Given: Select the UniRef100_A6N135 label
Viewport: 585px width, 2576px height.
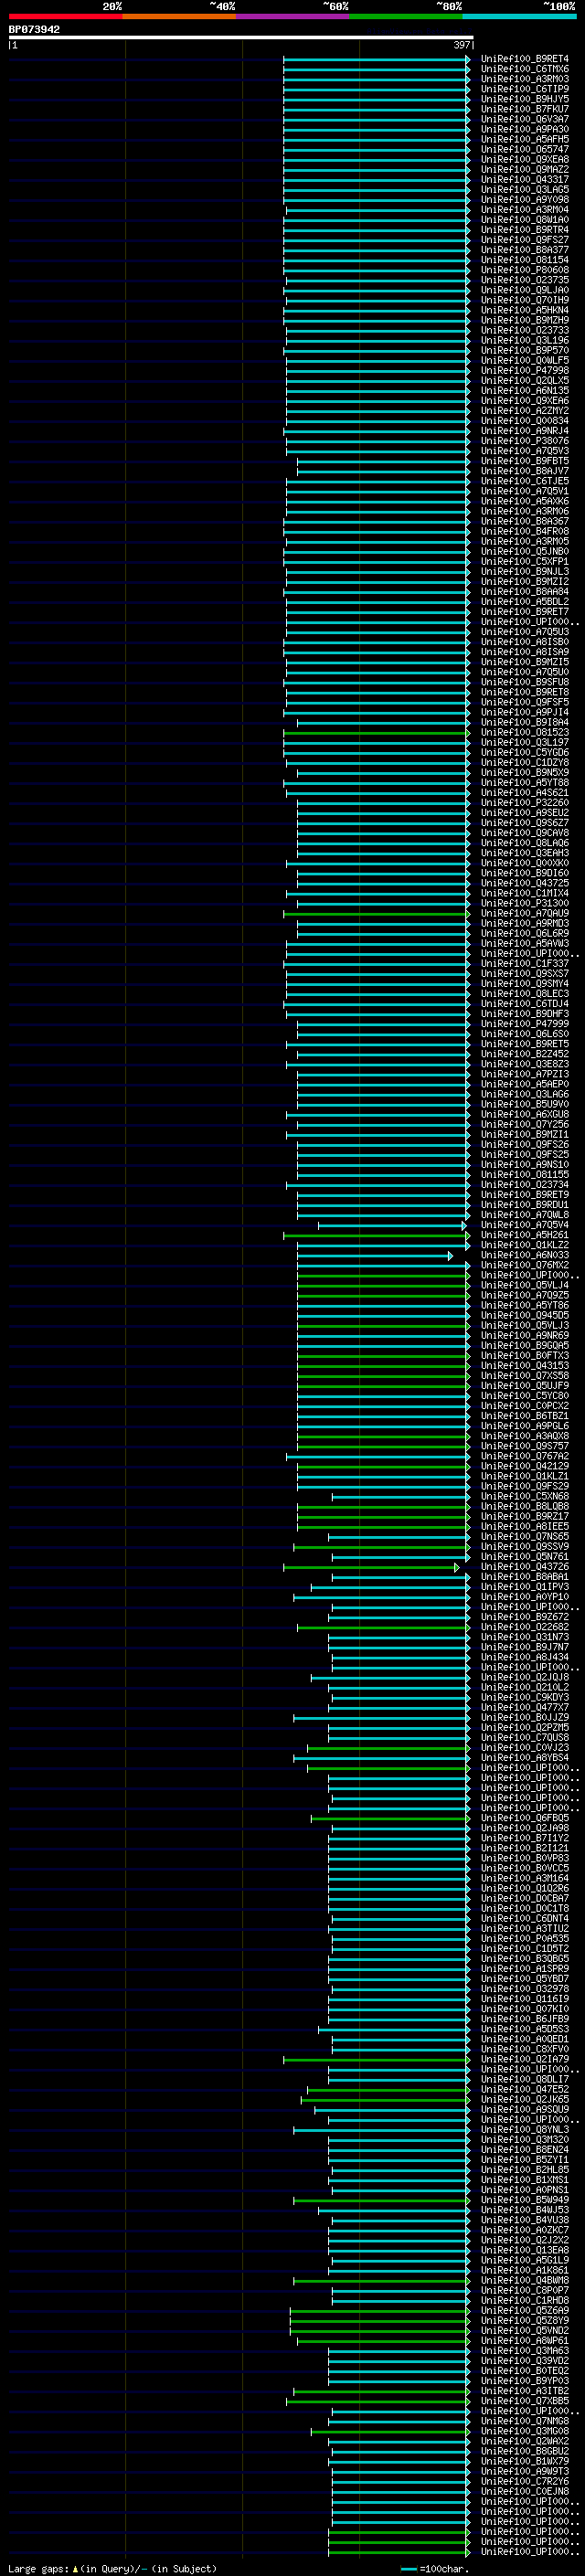Looking at the screenshot, I should 525,390.
